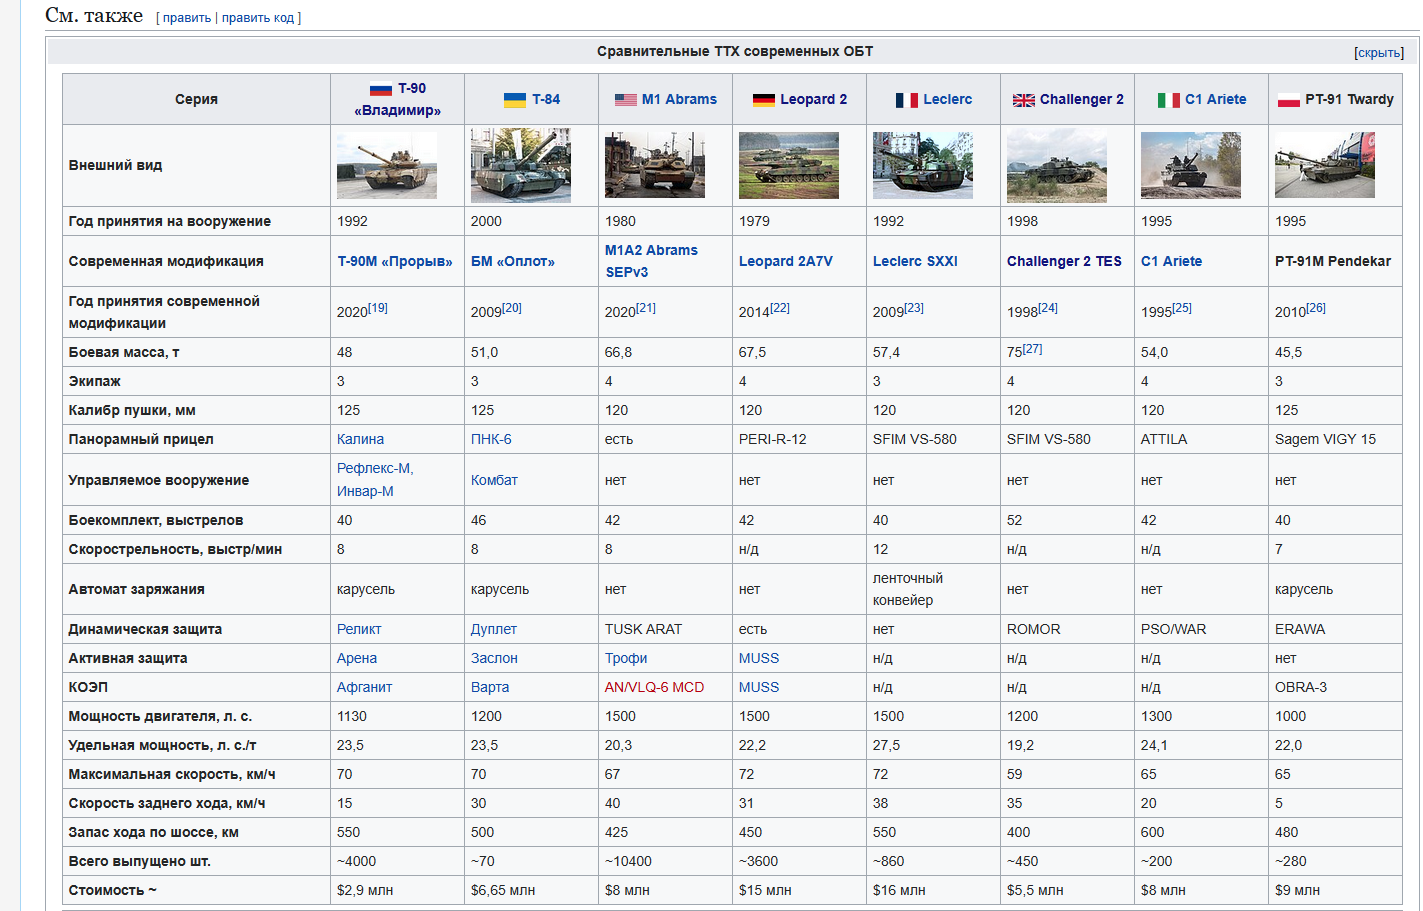Open footnote reference 19 for T-90M
1423x911 pixels.
378,308
